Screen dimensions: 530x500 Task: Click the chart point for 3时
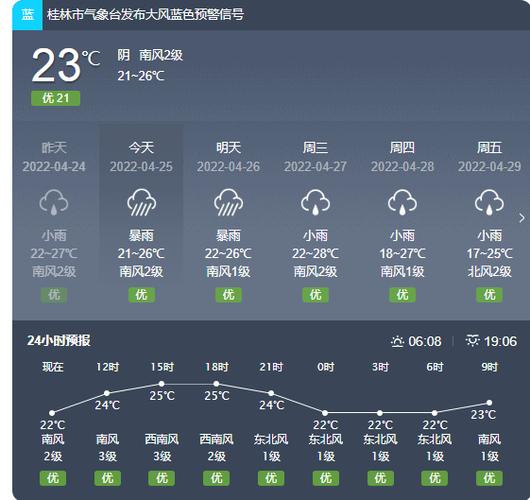point(380,413)
